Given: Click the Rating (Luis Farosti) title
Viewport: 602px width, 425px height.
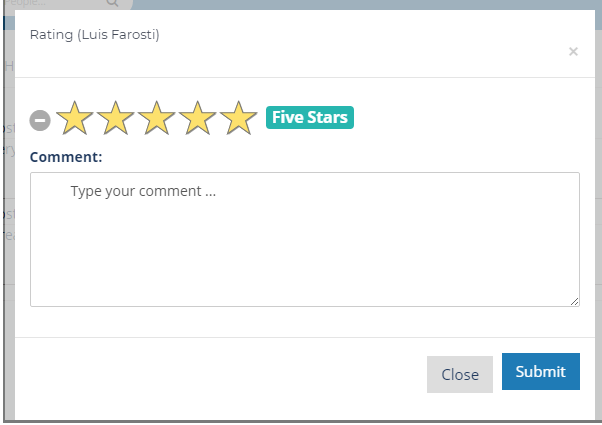Looking at the screenshot, I should point(94,35).
